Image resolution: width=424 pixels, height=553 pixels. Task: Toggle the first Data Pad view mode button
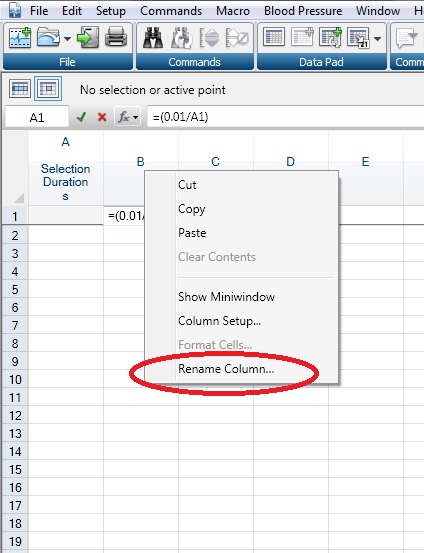click(x=20, y=88)
